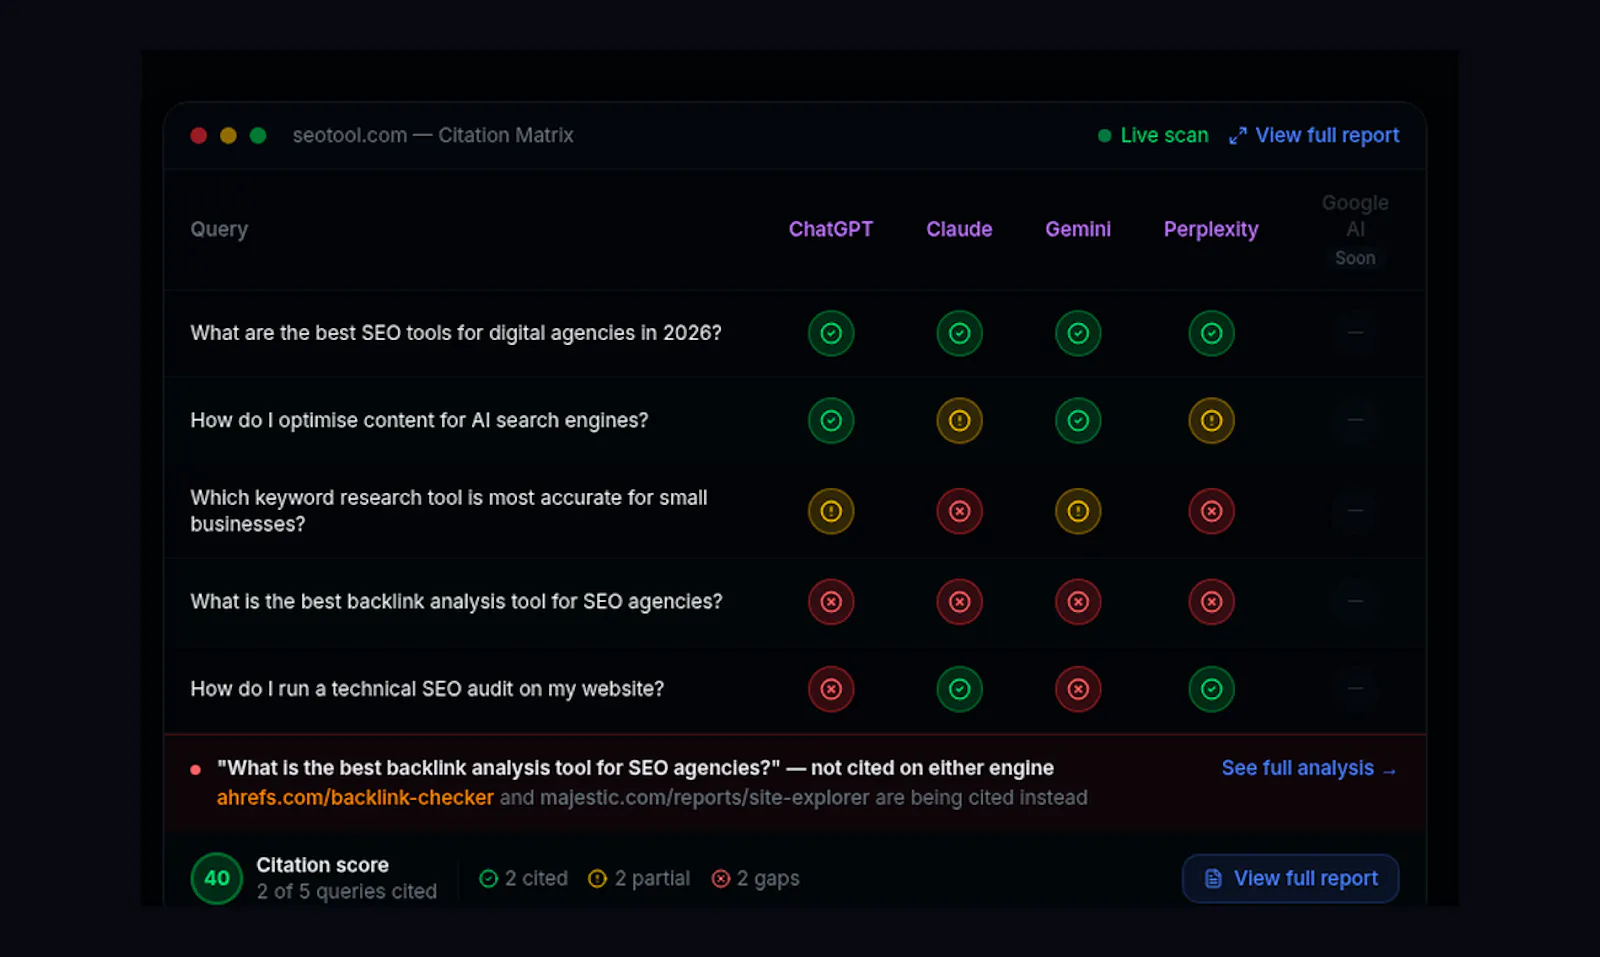The image size is (1600, 957).
Task: Click ChatGPT cited icon for optimise content query
Action: 831,421
